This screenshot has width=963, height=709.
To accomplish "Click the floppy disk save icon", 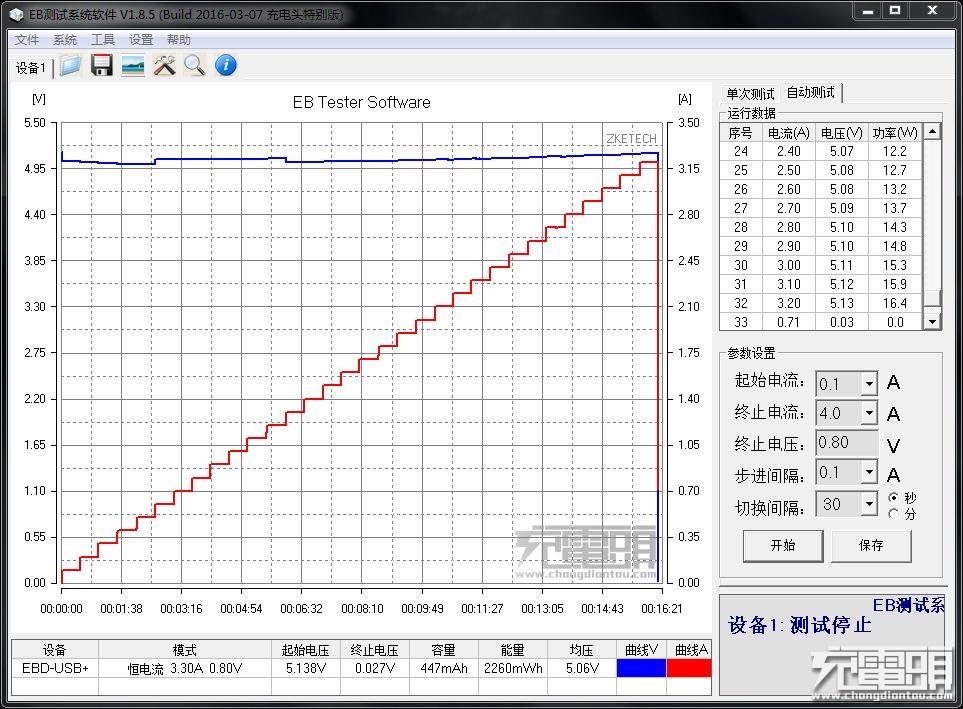I will (101, 66).
